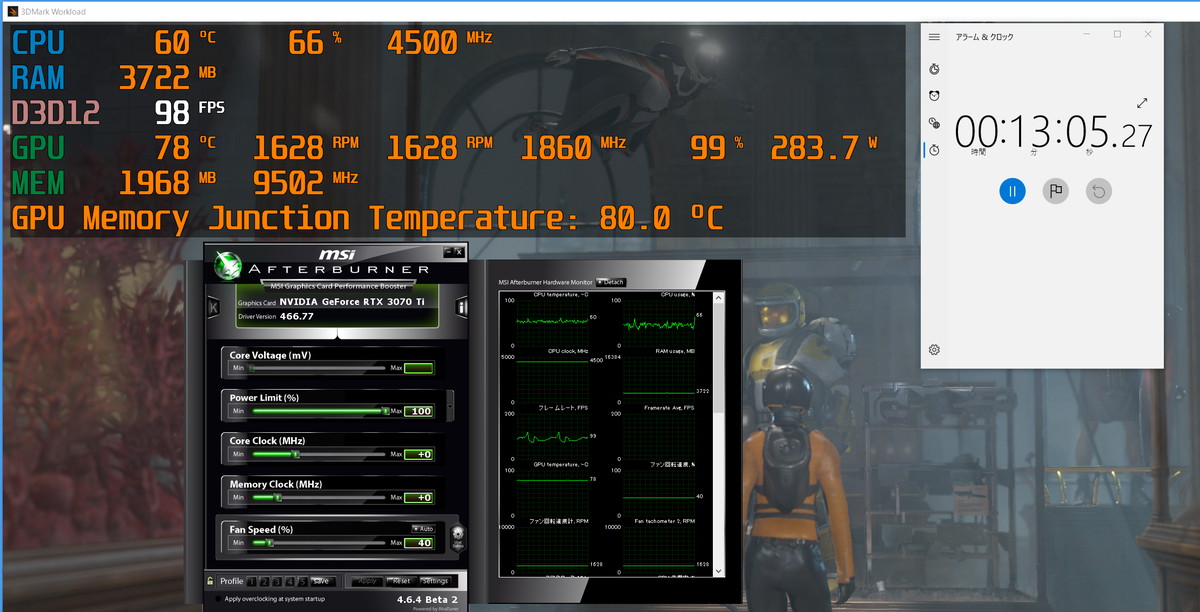Select the Stopwatch tab in clock app
Viewport: 1200px width, 612px height.
pyautogui.click(x=934, y=150)
